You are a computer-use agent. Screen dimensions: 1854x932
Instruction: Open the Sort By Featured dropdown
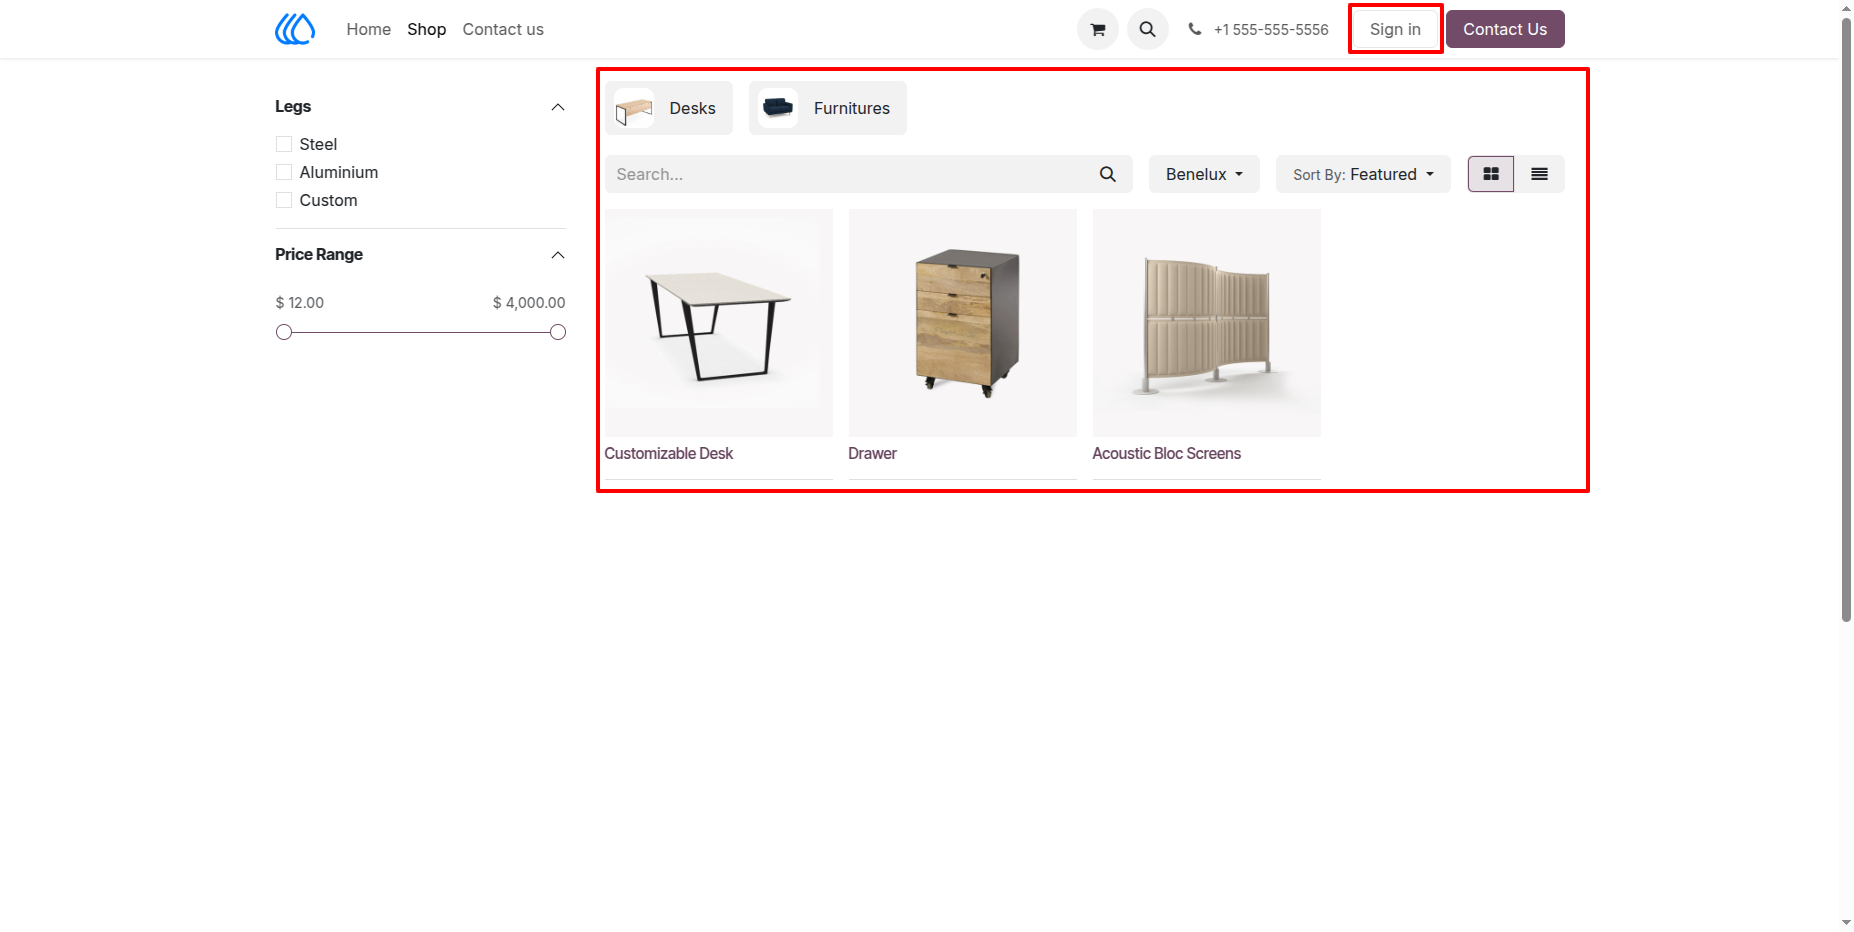[1363, 174]
